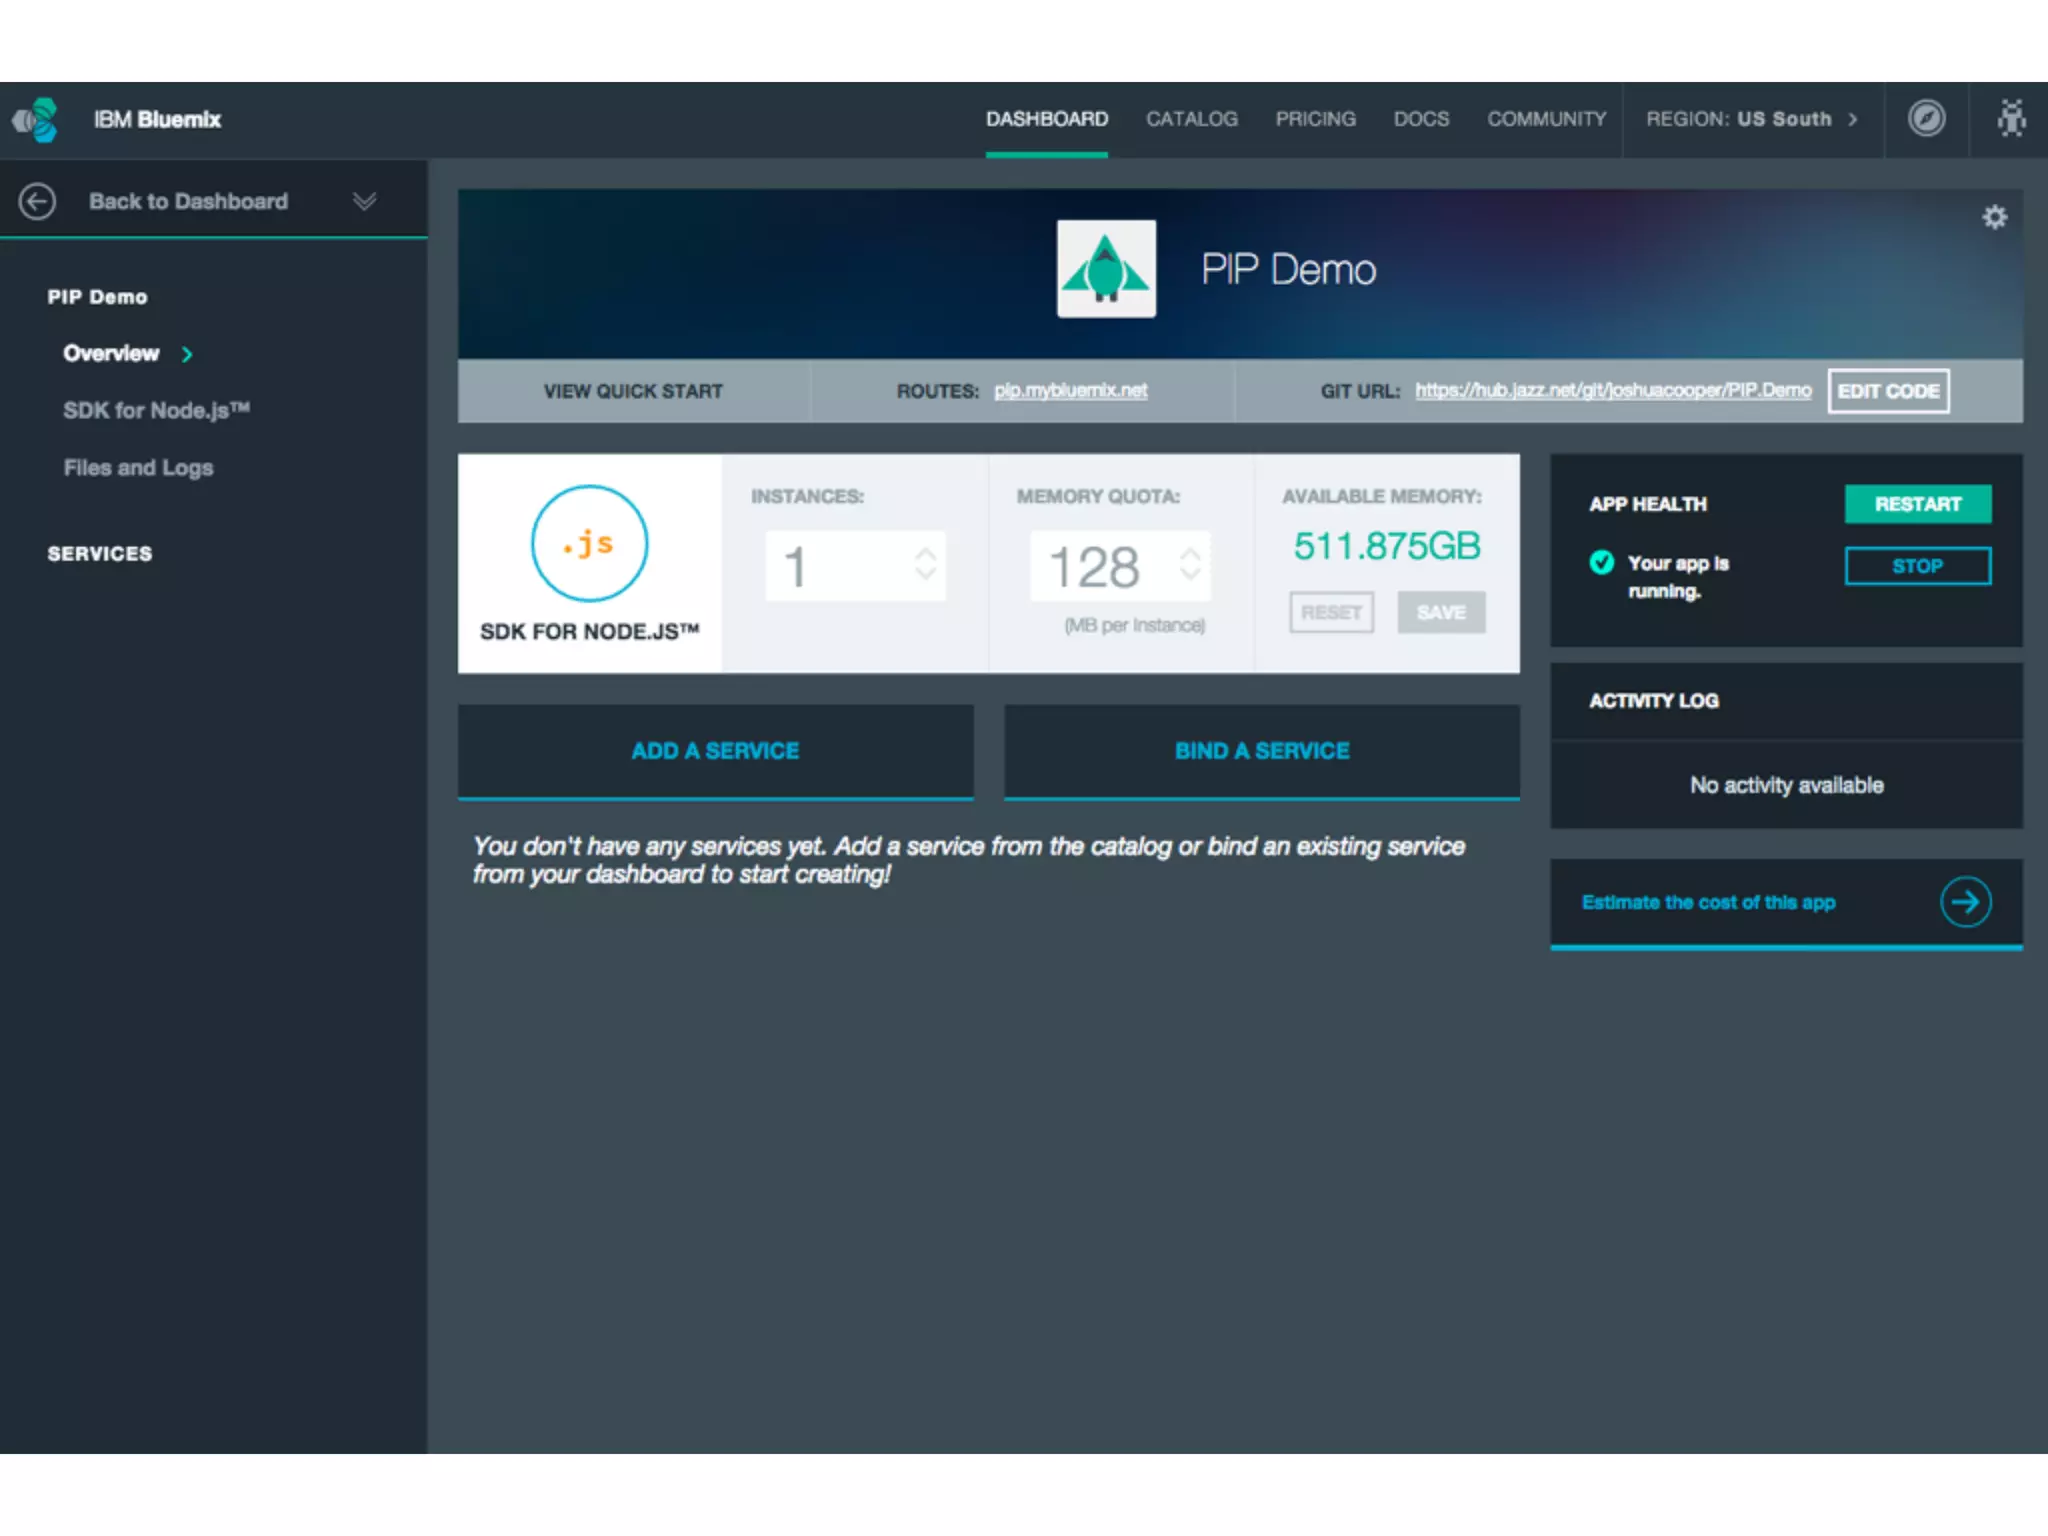Click the back arrow circle icon
2048x1536 pixels.
point(37,201)
